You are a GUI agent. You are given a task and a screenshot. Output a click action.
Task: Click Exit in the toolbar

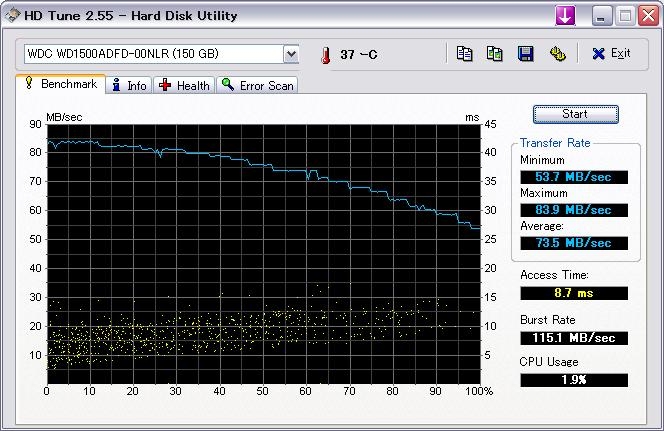pos(611,54)
